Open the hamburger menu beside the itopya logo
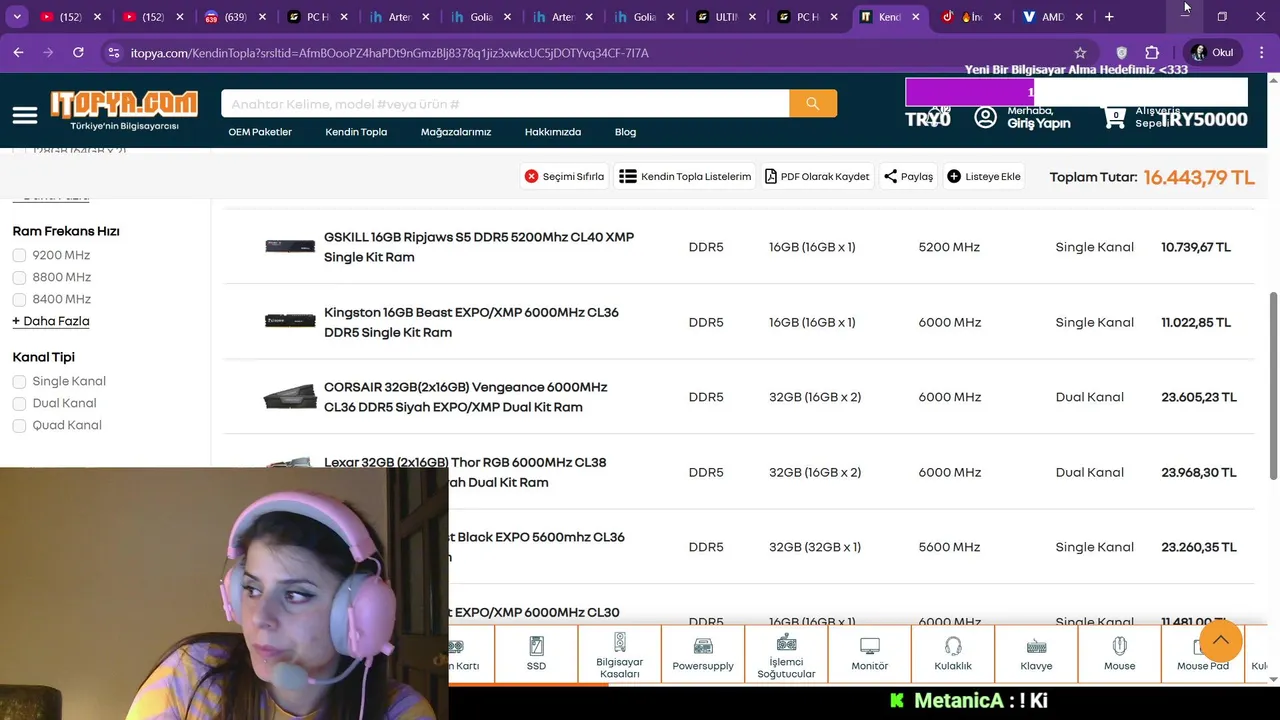1280x720 pixels. click(x=25, y=116)
